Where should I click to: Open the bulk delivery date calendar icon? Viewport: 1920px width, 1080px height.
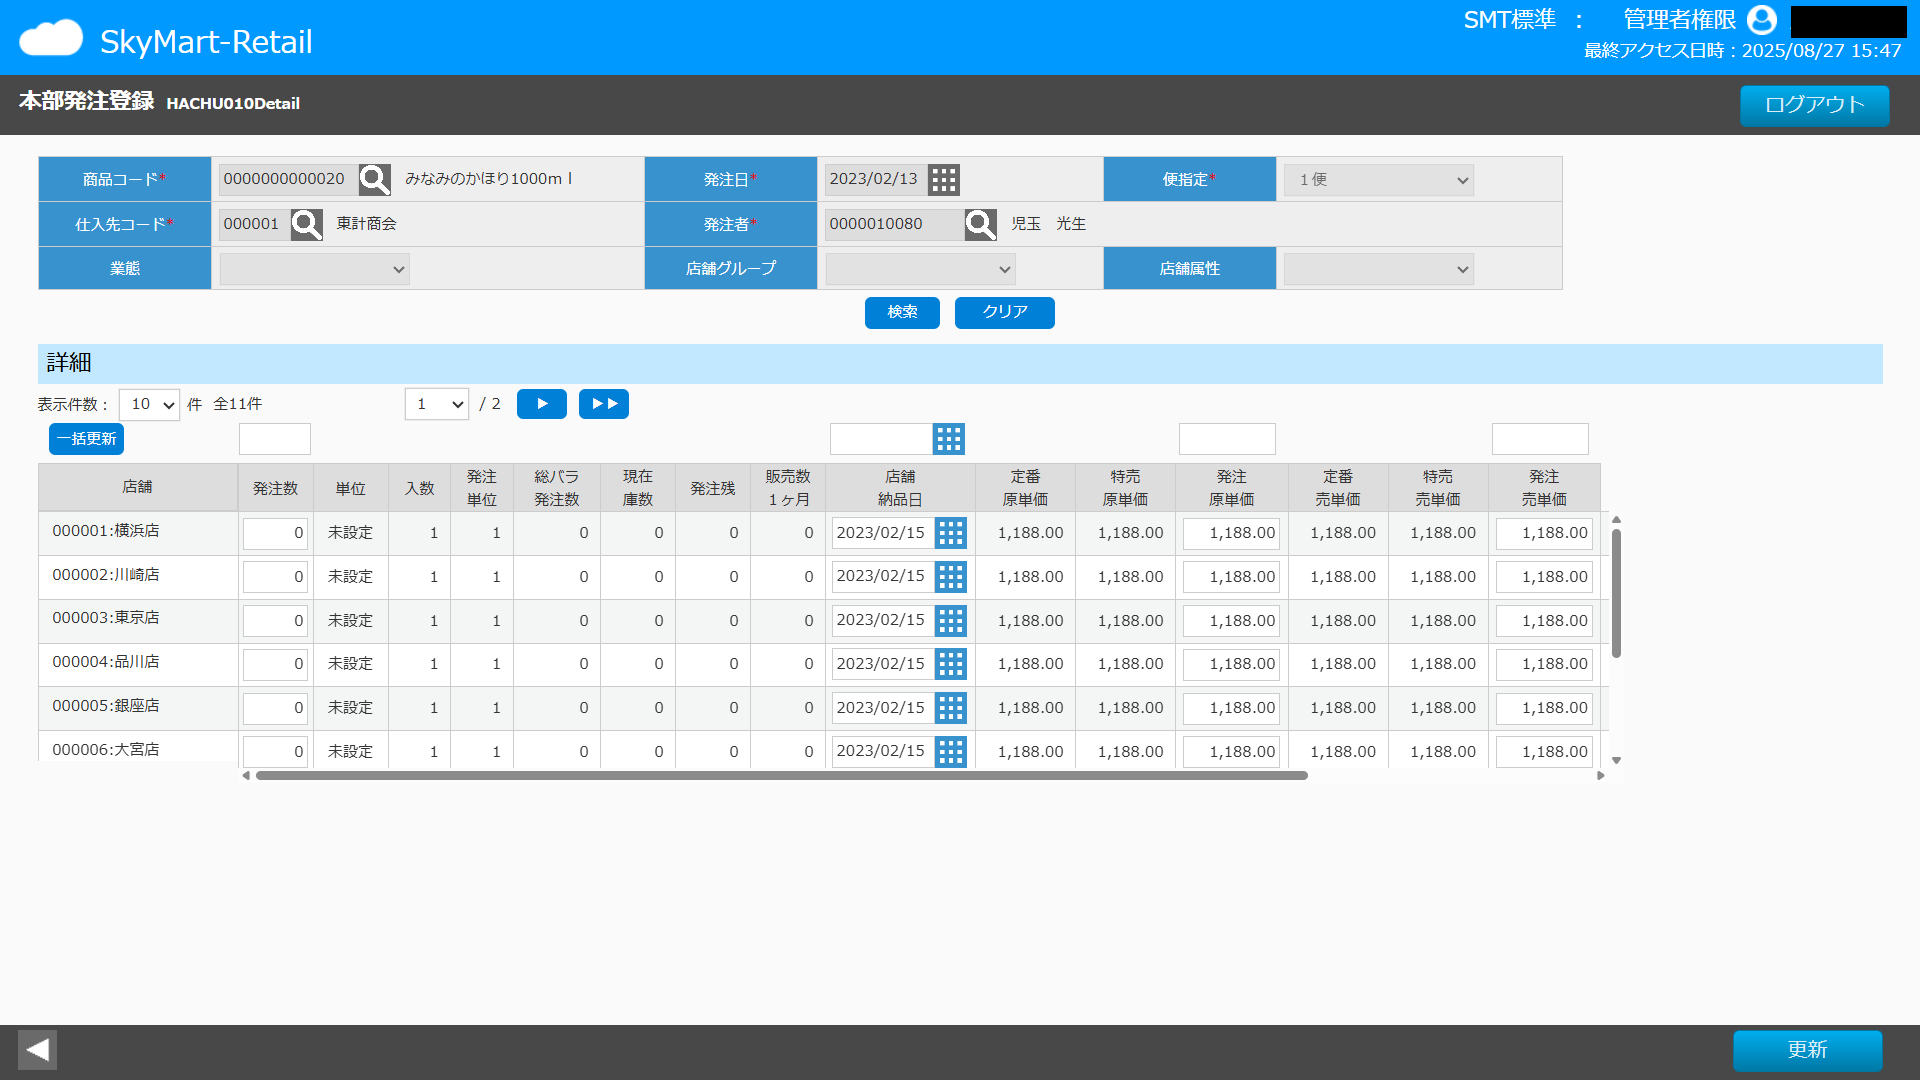click(x=948, y=439)
